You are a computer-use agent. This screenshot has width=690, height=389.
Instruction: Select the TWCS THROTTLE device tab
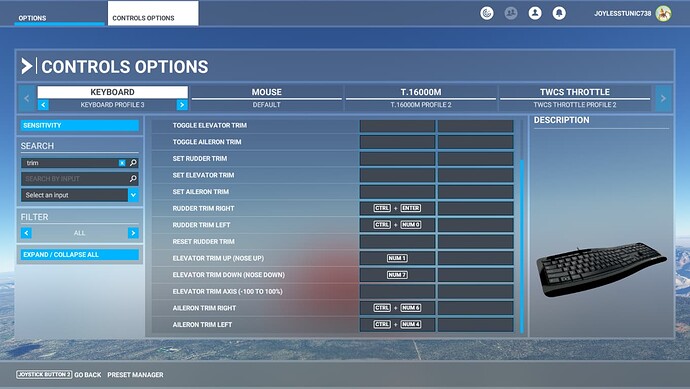tap(575, 98)
